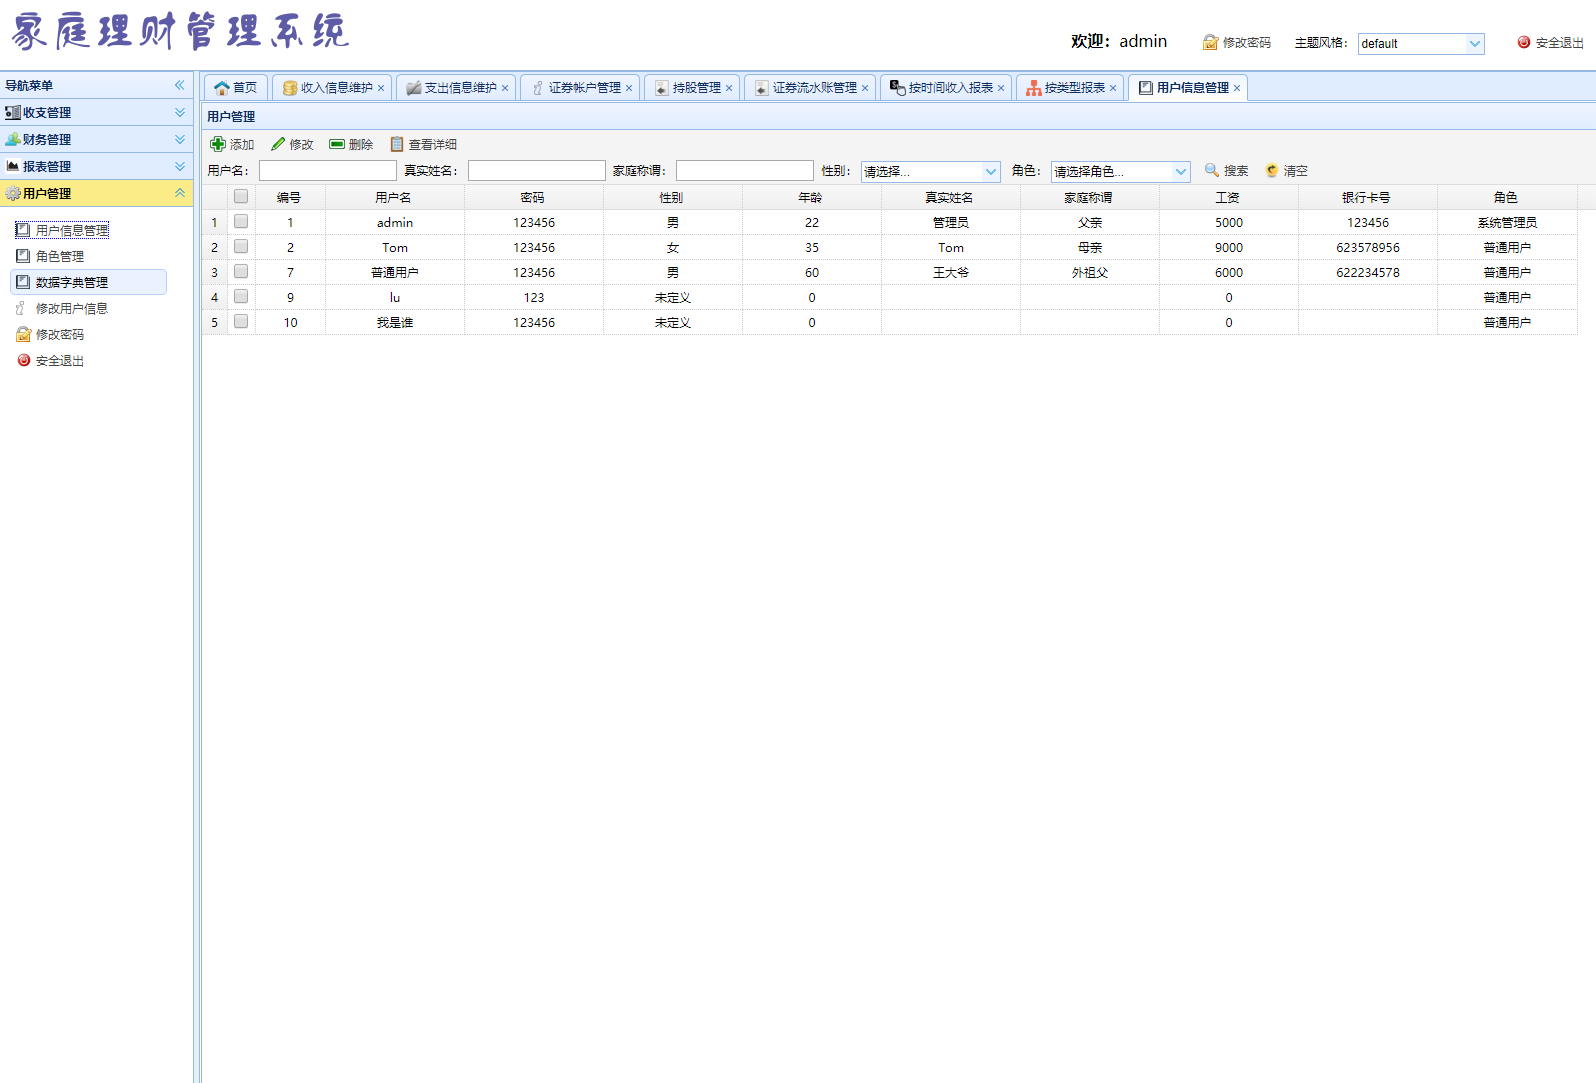Close the 收入信息维护 tab
Viewport: 1596px width, 1083px height.
click(x=381, y=88)
